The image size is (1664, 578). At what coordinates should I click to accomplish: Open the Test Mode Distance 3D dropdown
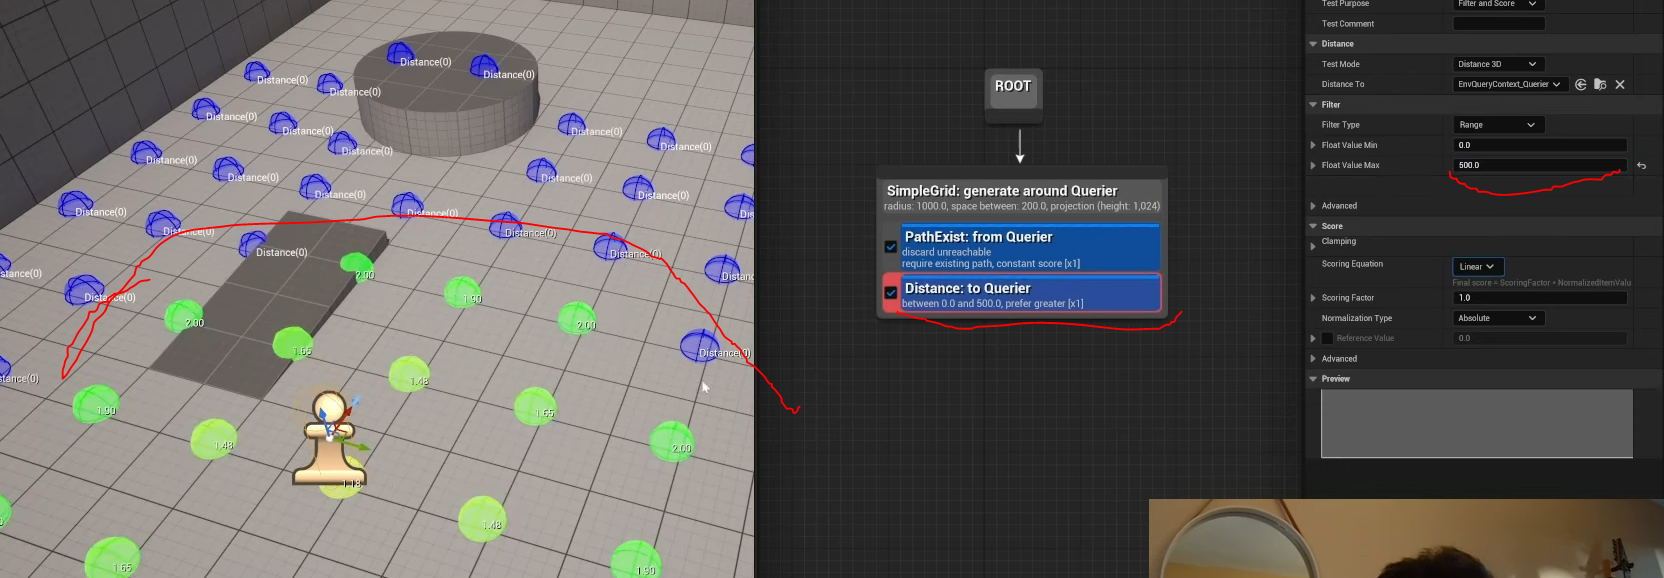(1496, 64)
